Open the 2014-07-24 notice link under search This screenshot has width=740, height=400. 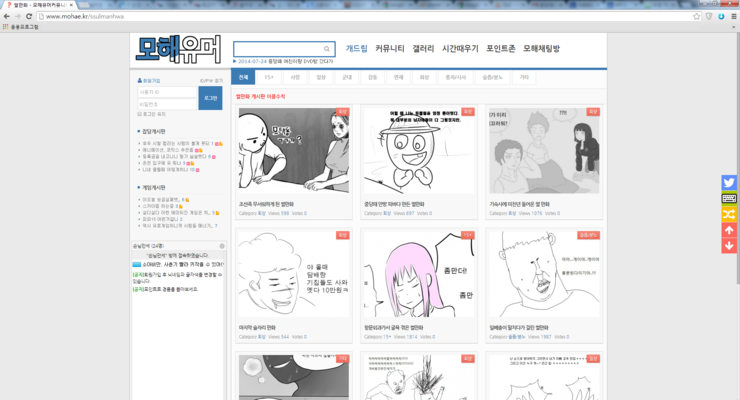pos(285,61)
